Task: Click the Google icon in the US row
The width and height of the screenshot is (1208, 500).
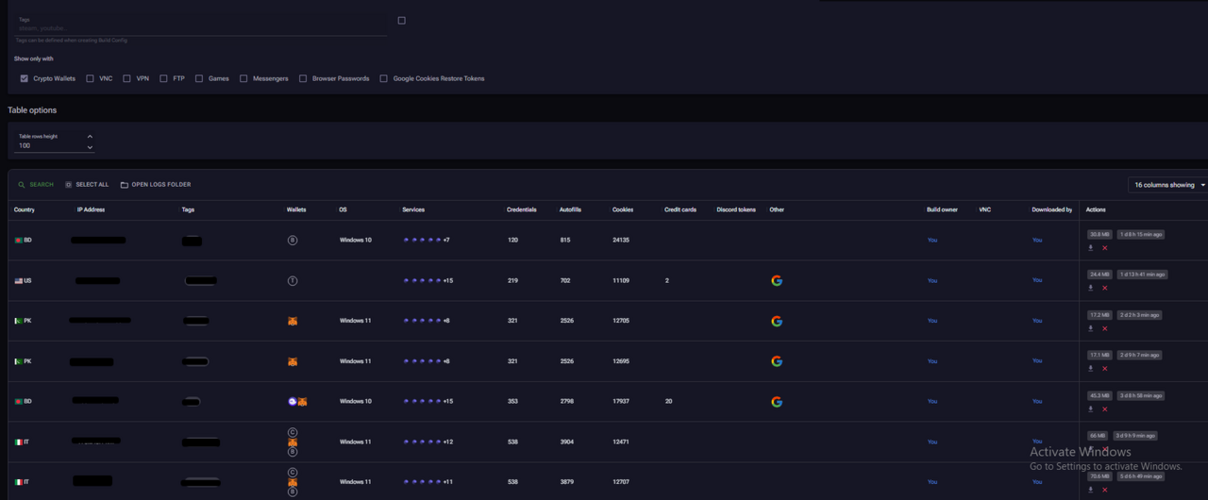Action: (776, 281)
